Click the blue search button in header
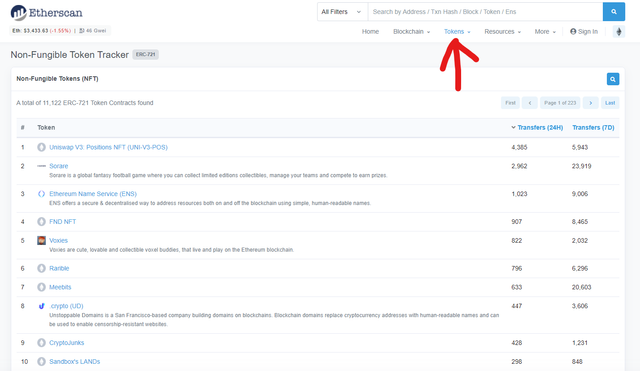 613,12
